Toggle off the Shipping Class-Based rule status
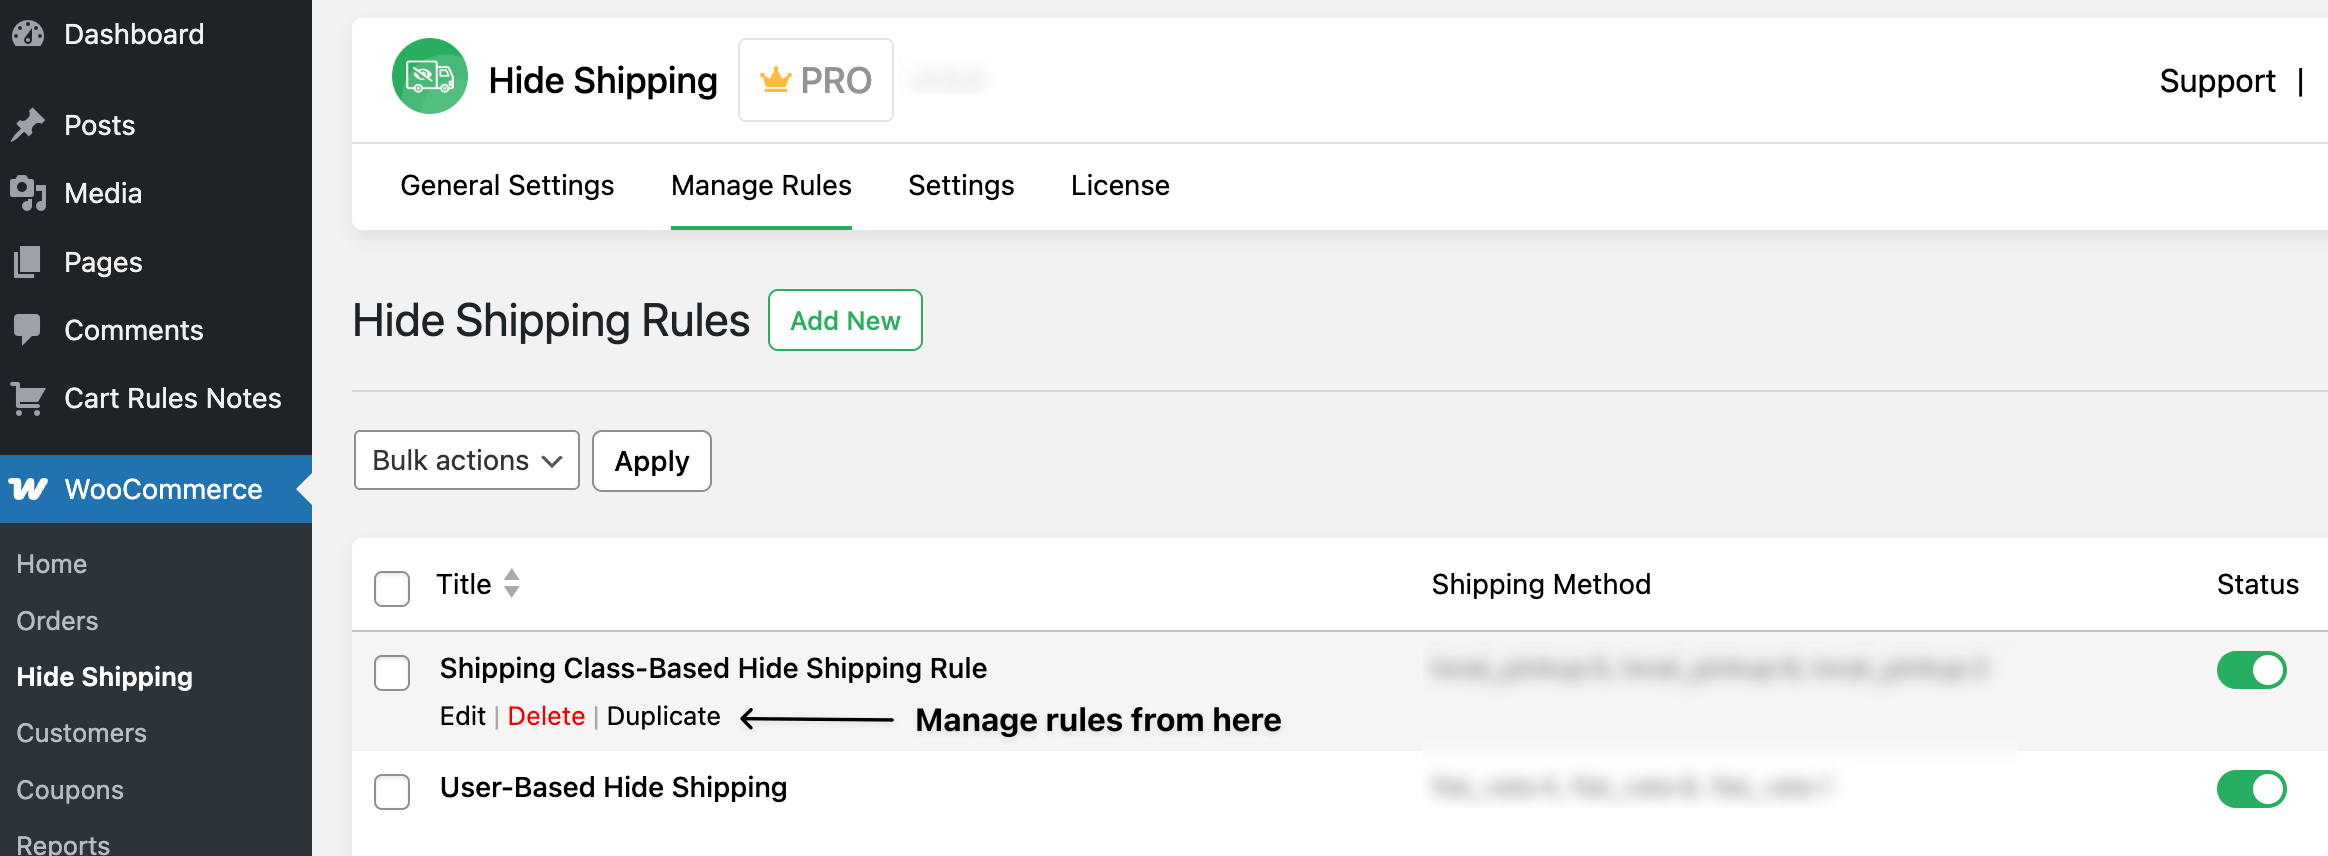 tap(2251, 670)
